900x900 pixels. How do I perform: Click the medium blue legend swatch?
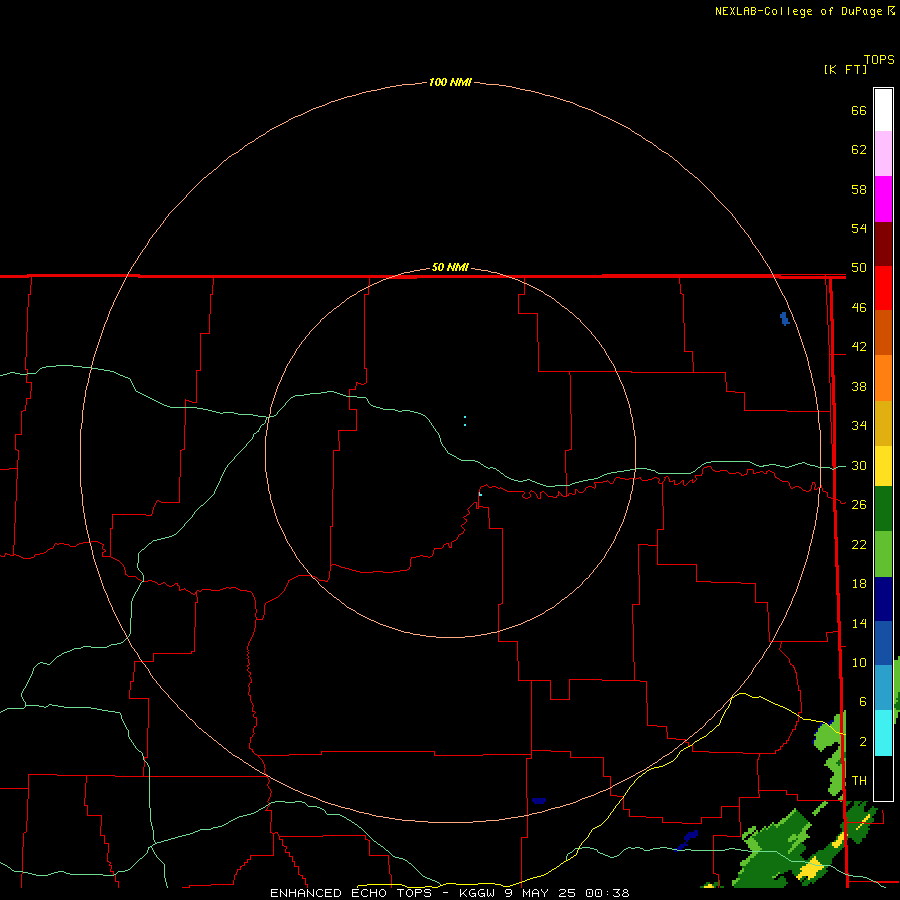[x=883, y=643]
